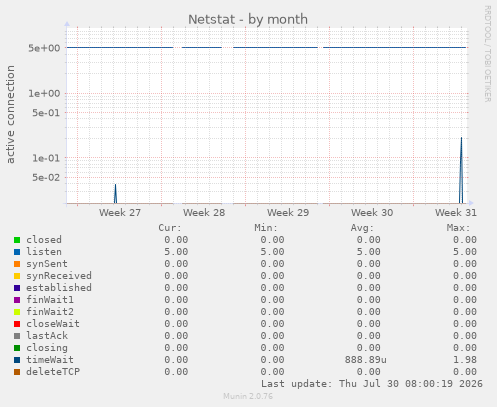Image resolution: width=497 pixels, height=407 pixels.
Task: Click the 'closed' legend label
Action: (44, 240)
